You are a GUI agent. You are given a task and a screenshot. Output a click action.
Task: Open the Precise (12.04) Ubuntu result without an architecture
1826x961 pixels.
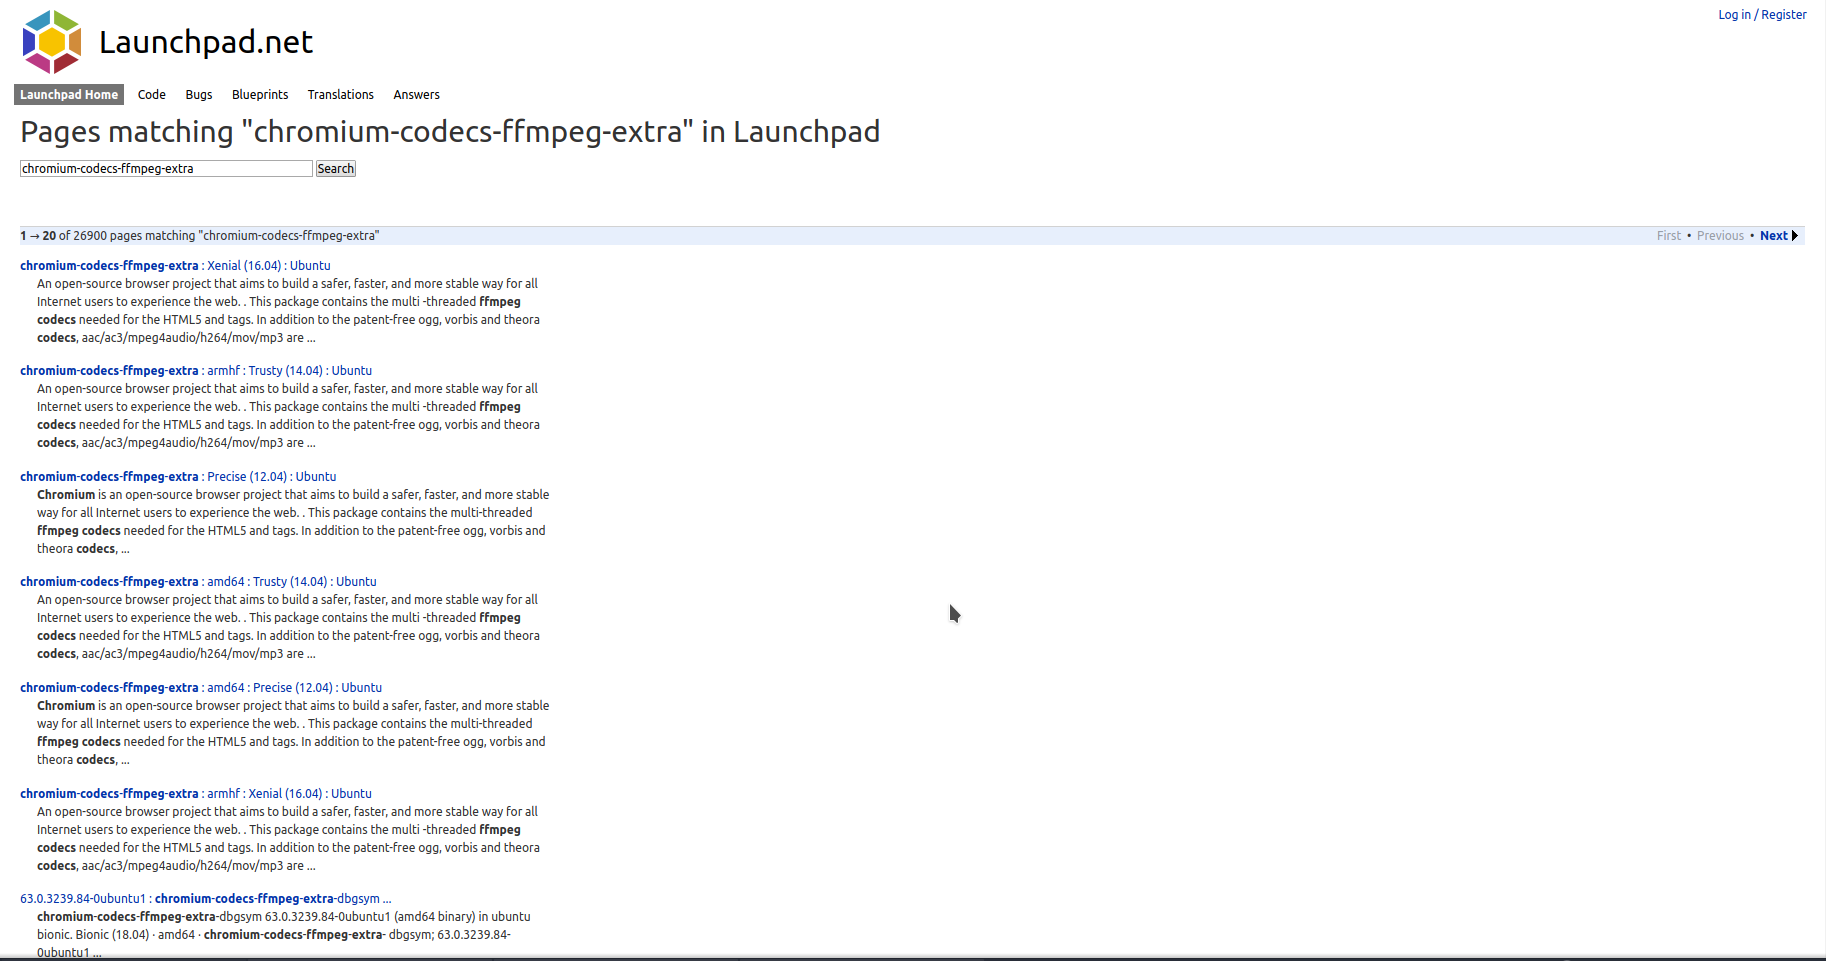(x=178, y=477)
